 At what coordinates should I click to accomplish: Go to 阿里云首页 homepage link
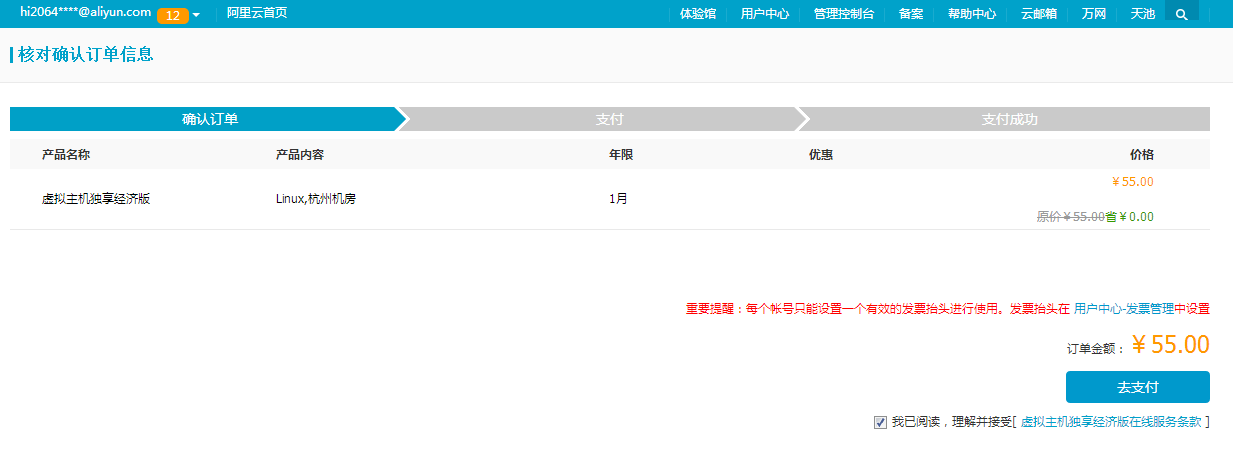tap(257, 14)
